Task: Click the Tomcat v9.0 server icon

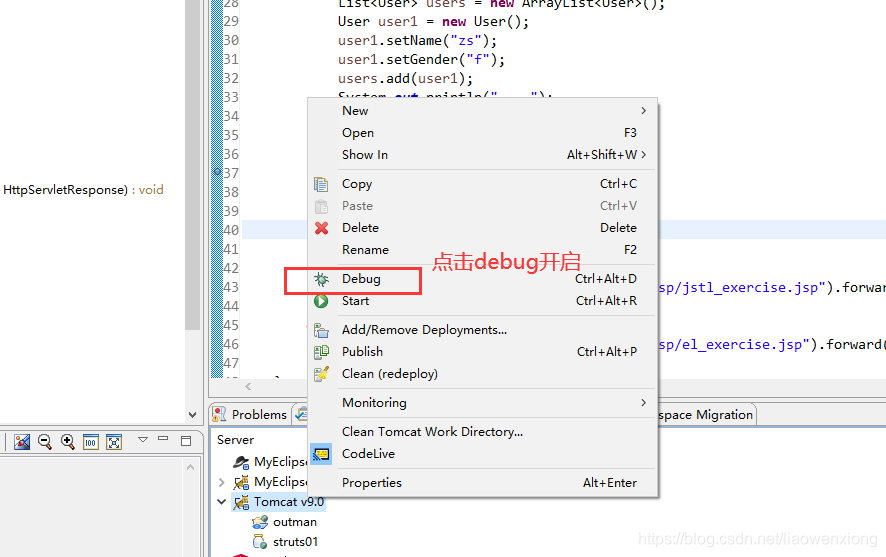Action: [241, 502]
